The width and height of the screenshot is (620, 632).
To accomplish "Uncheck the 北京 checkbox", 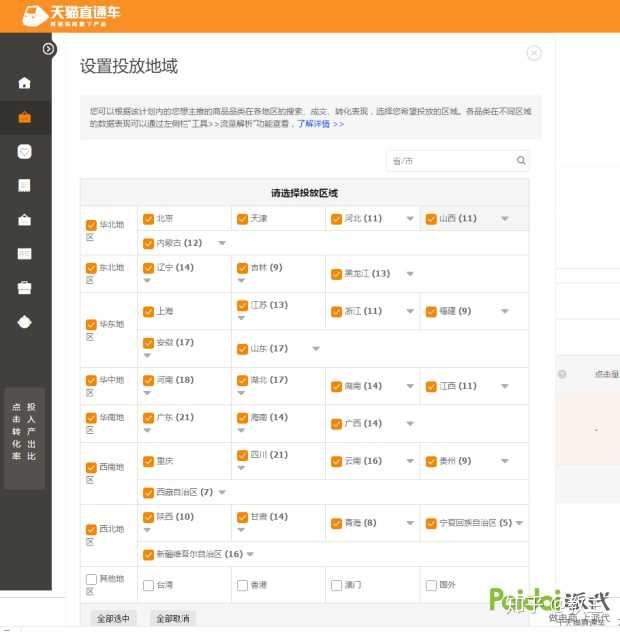I will pyautogui.click(x=149, y=219).
